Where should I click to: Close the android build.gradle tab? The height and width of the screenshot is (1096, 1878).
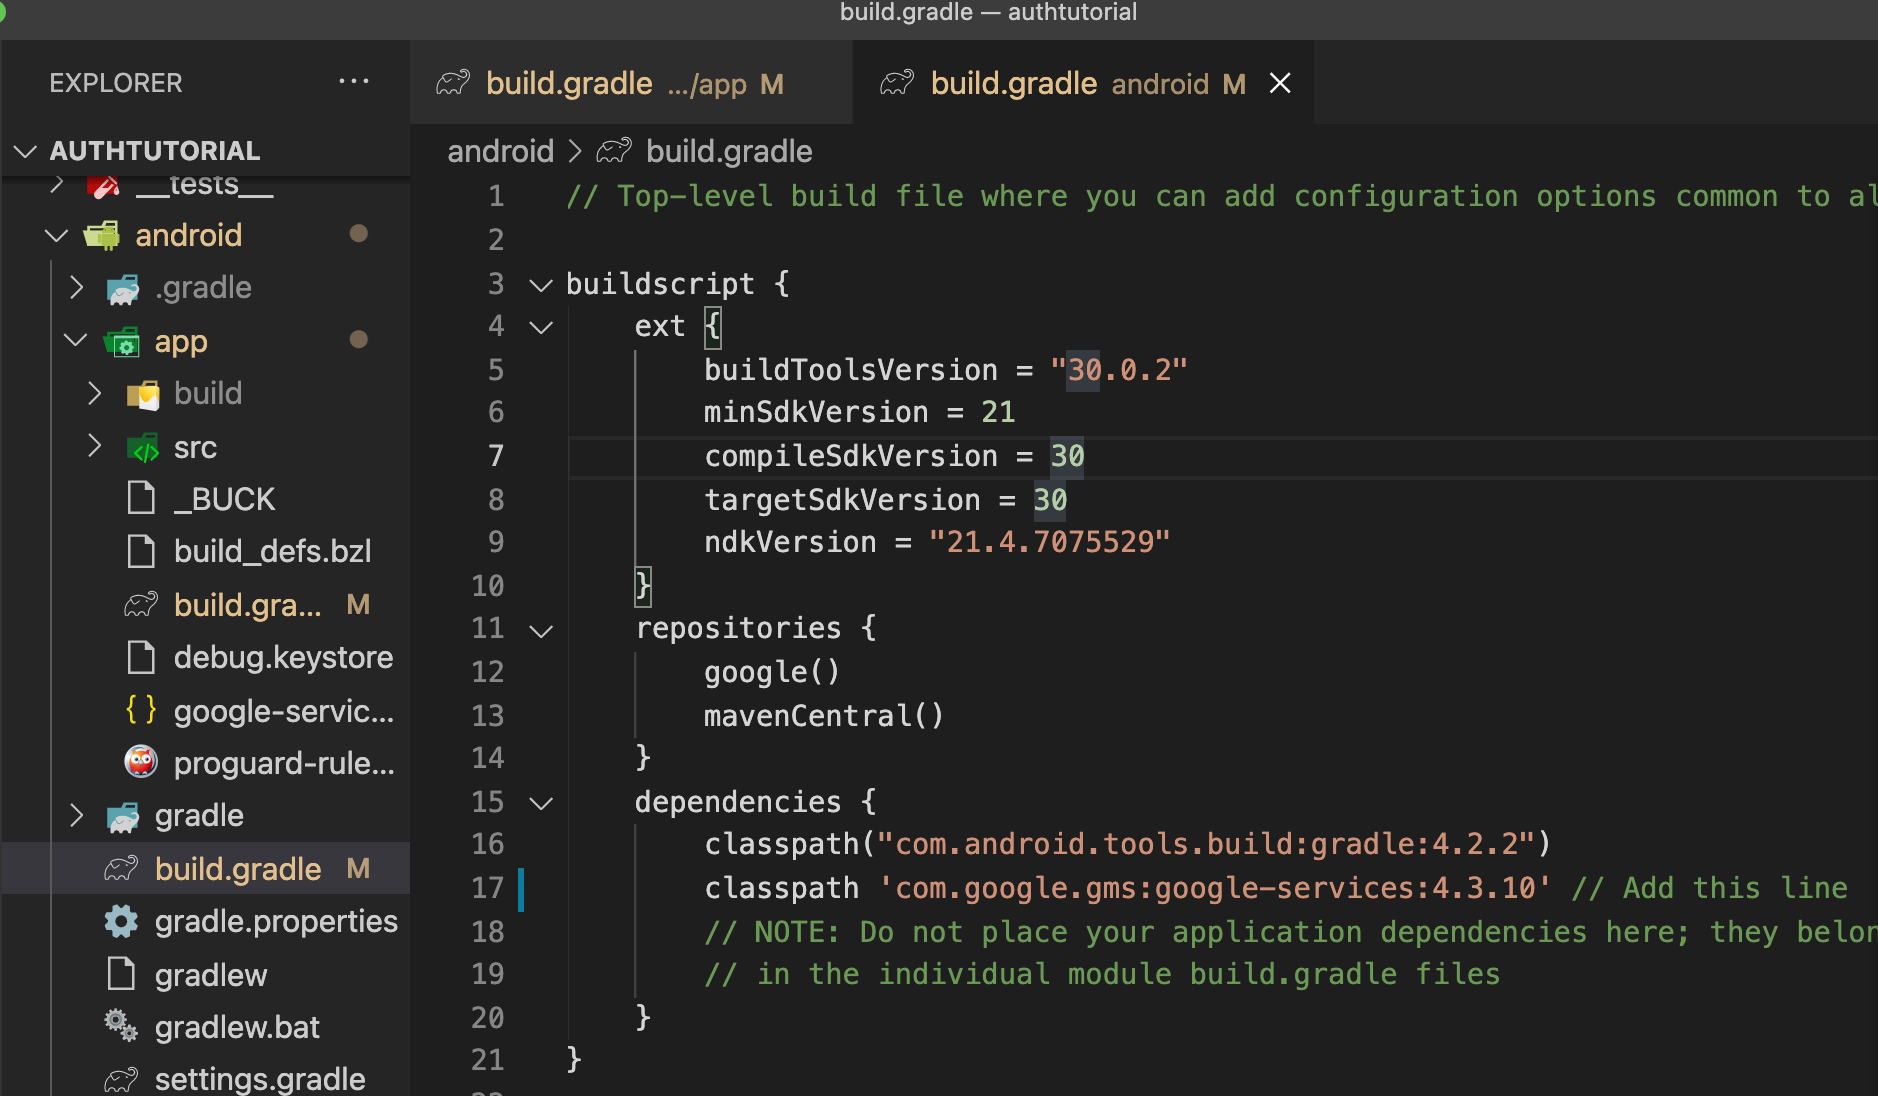pyautogui.click(x=1280, y=83)
